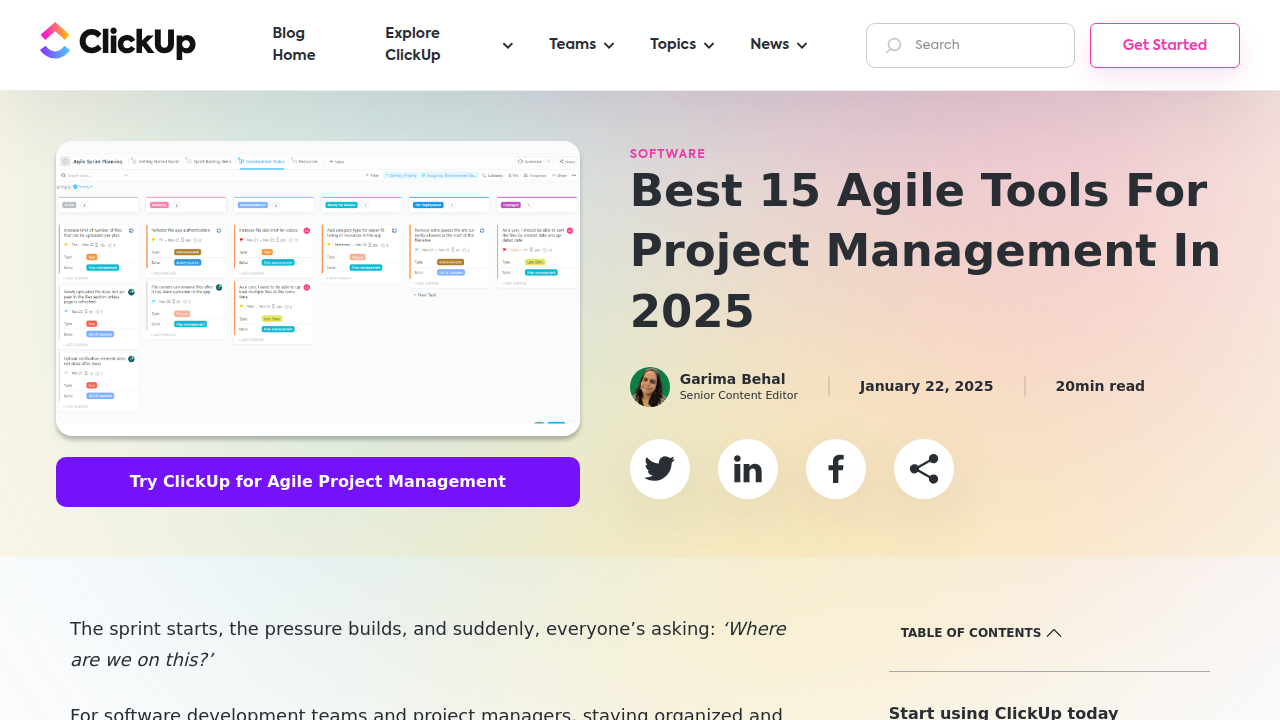Click the search magnifier icon
This screenshot has height=720, width=1280.
(x=893, y=45)
